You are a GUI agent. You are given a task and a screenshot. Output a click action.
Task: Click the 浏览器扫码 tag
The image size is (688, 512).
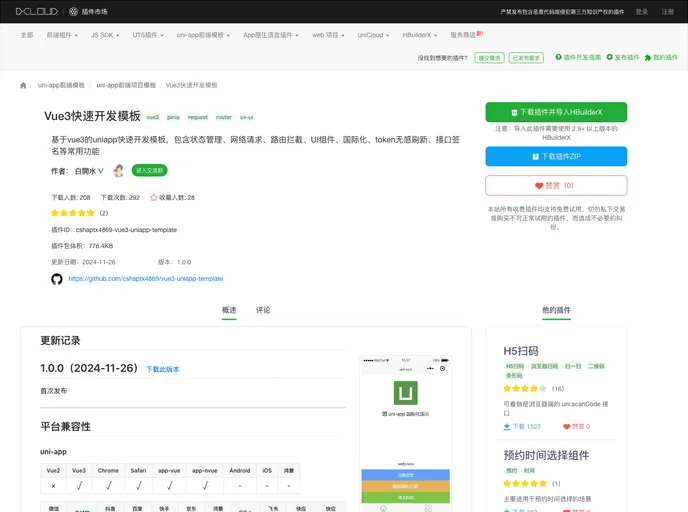(x=544, y=366)
